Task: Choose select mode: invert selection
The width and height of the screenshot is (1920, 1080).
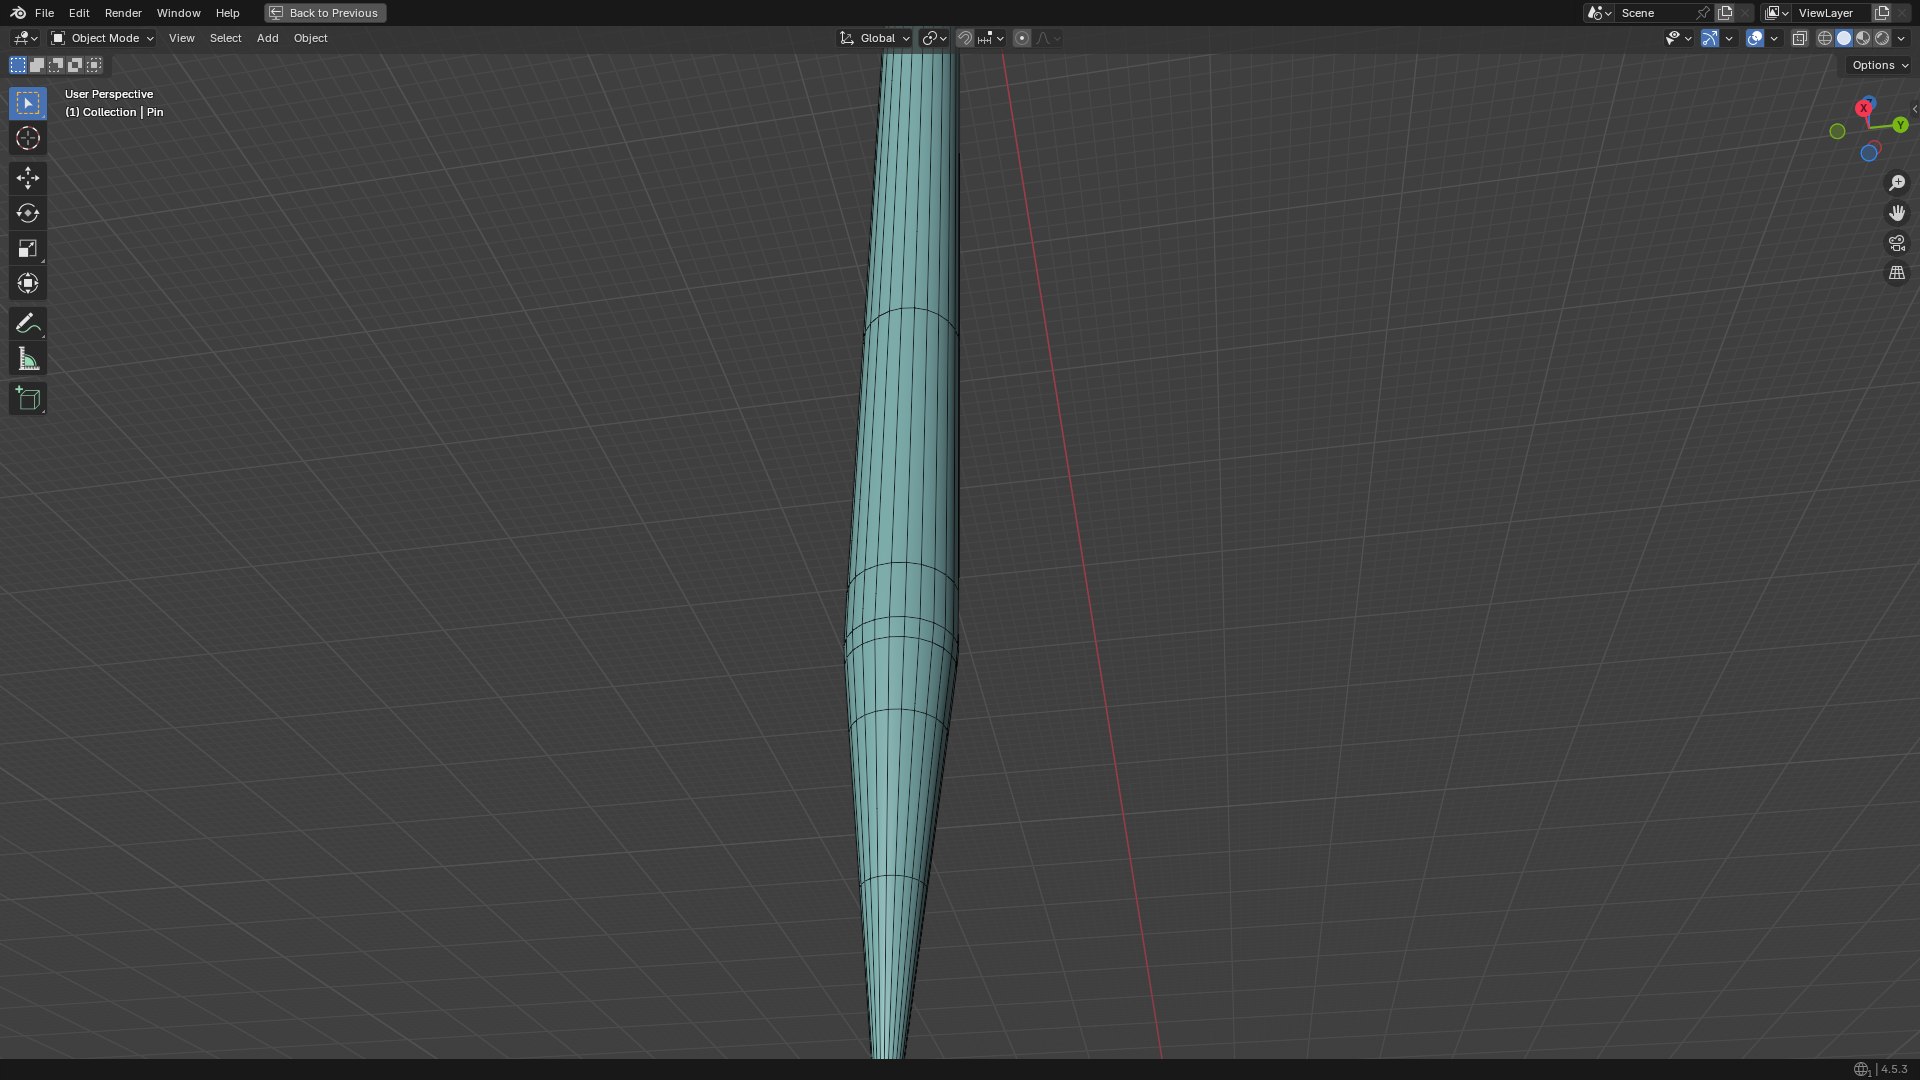Action: [75, 65]
